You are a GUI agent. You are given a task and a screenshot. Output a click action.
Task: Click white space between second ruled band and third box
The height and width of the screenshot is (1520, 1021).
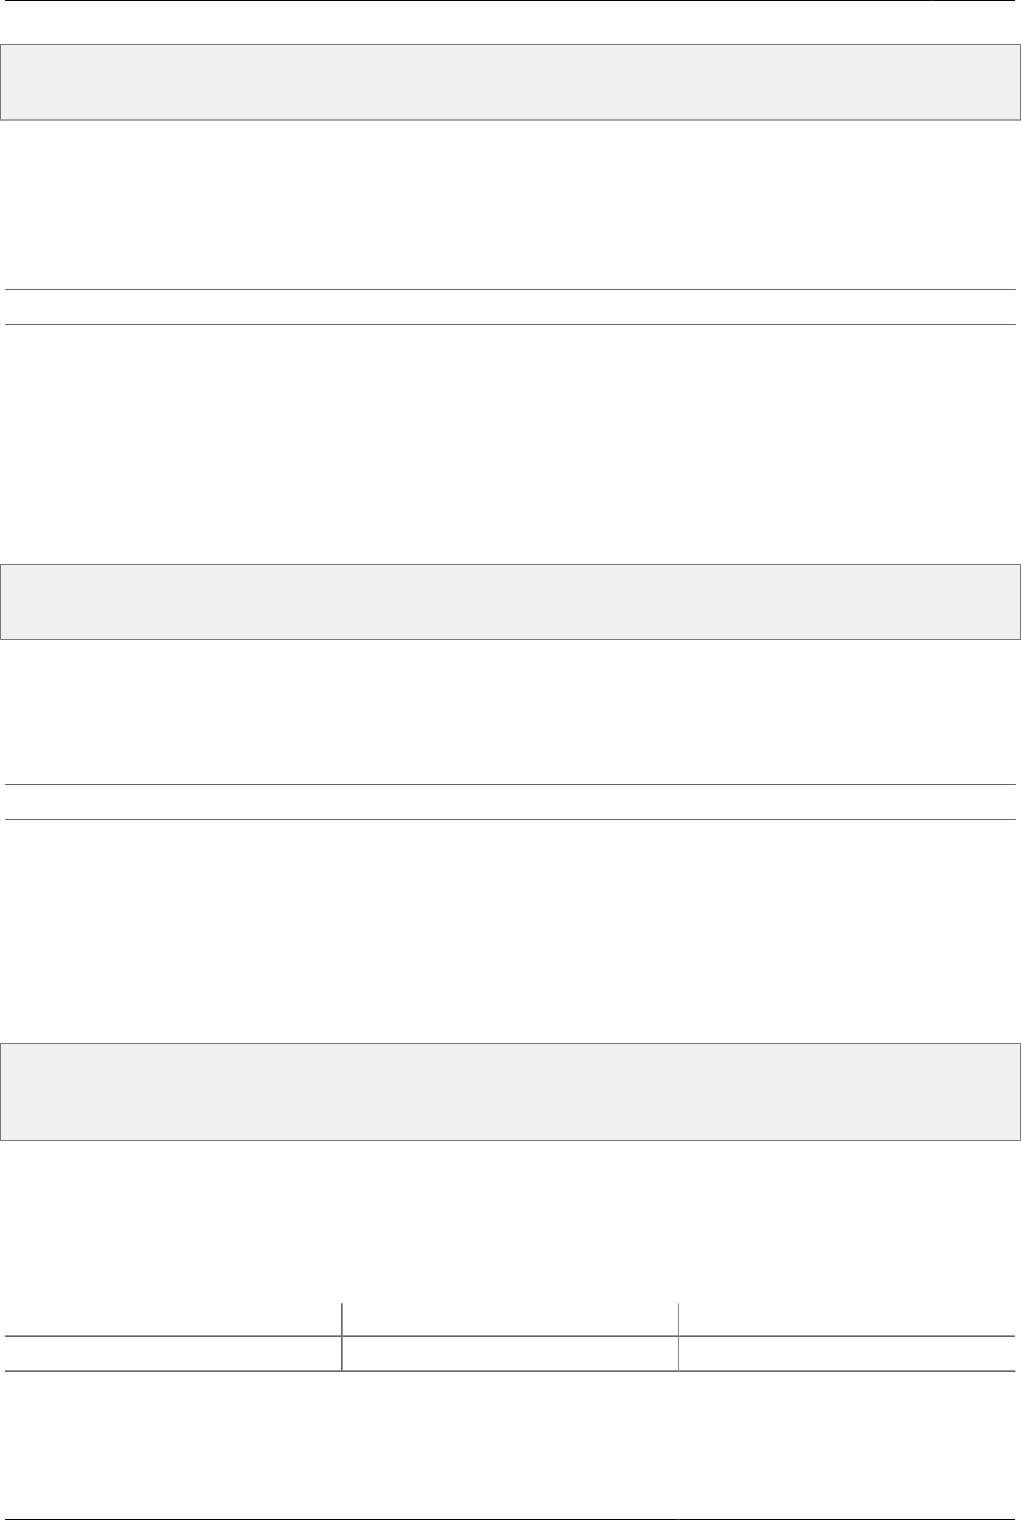coord(510,930)
